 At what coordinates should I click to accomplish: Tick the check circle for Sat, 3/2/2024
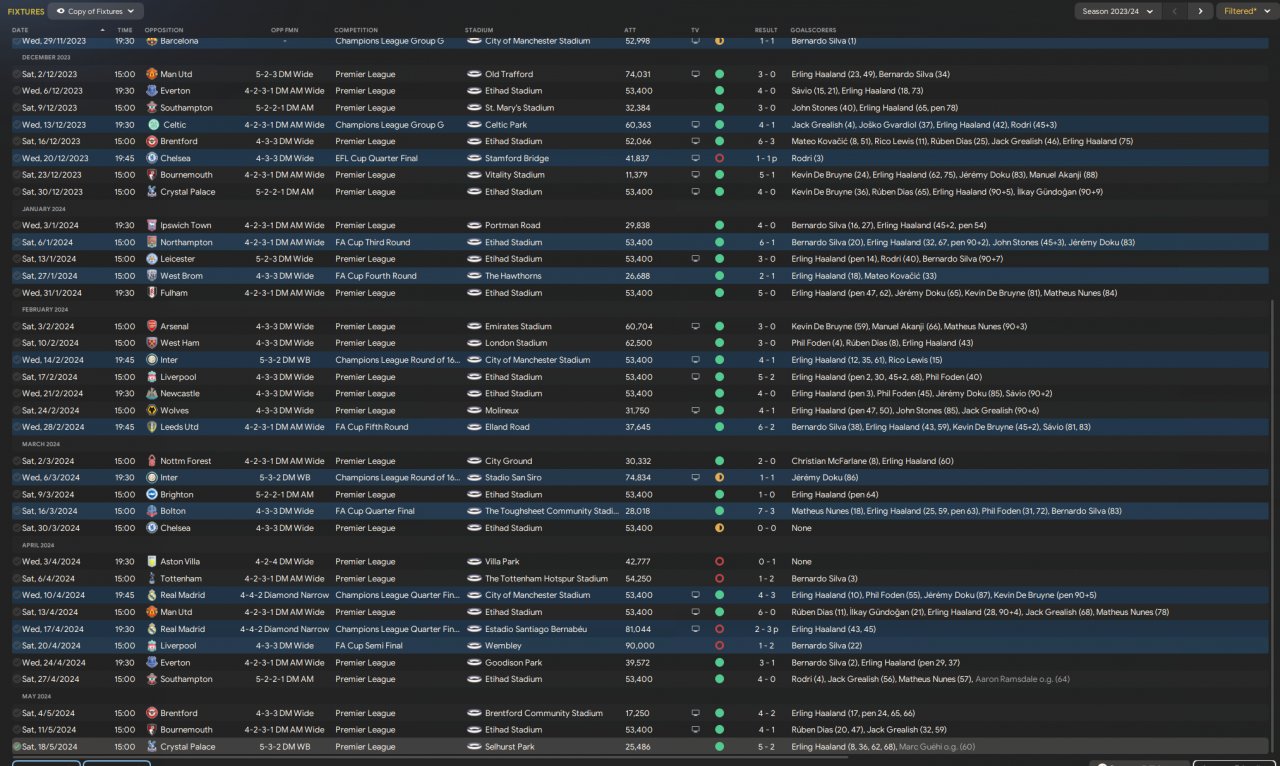[x=17, y=327]
